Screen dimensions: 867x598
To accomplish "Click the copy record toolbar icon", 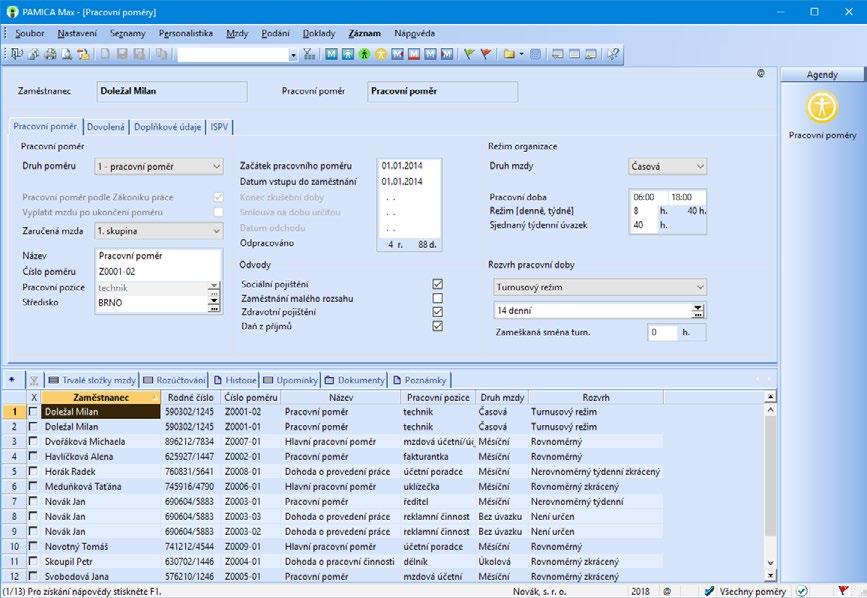I will [x=161, y=54].
